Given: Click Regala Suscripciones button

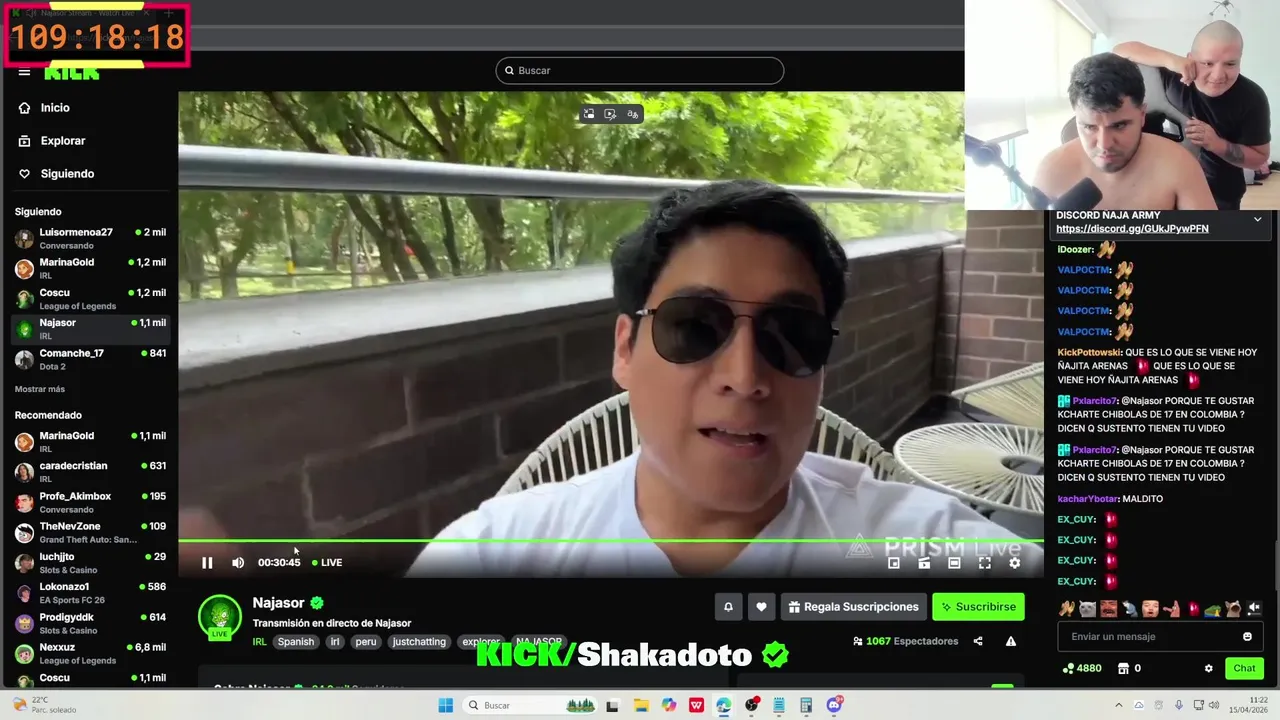Looking at the screenshot, I should pyautogui.click(x=853, y=607).
